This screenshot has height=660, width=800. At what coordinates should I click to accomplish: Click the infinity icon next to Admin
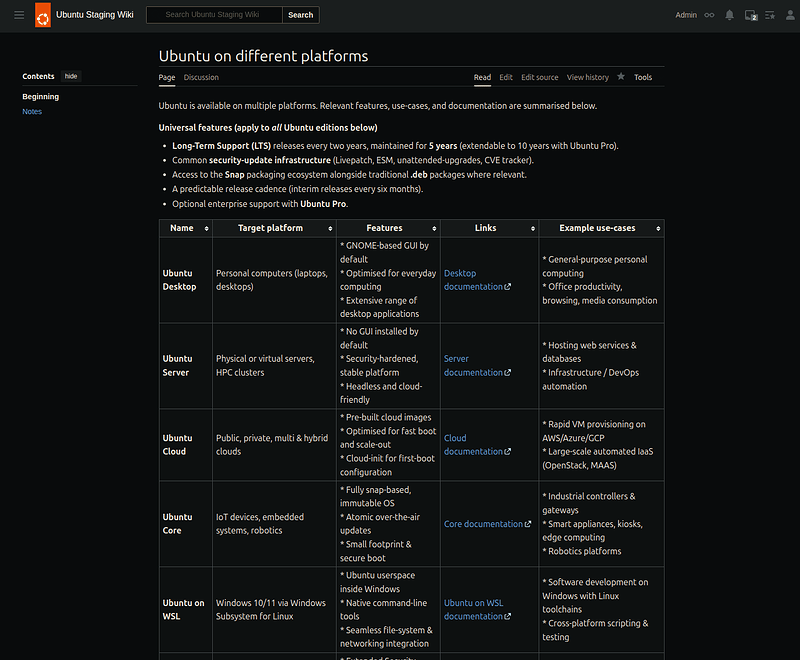tap(709, 15)
